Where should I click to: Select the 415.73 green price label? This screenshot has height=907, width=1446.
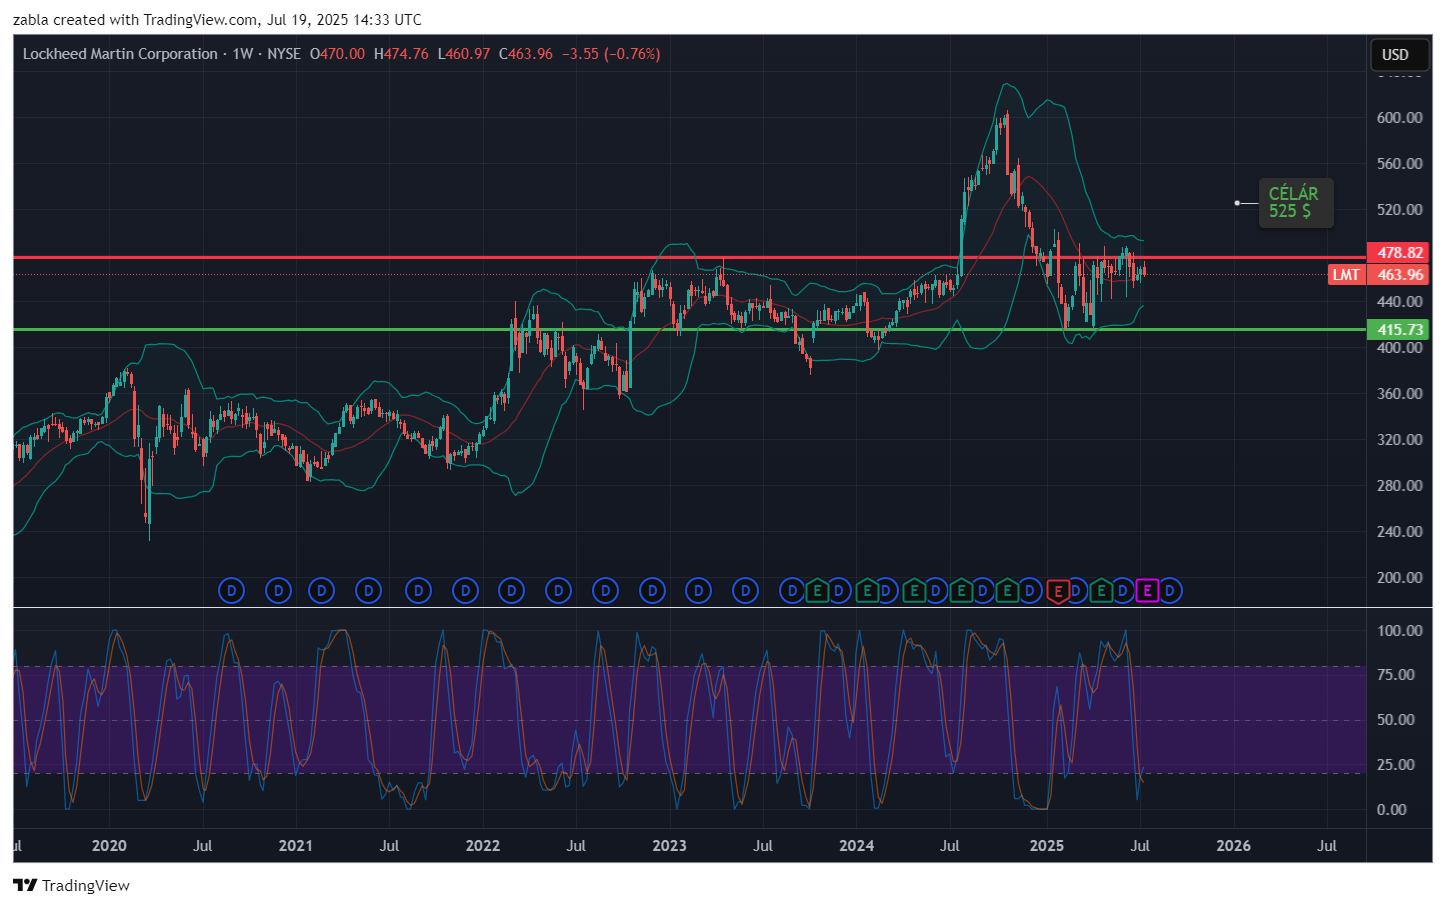[x=1399, y=329]
